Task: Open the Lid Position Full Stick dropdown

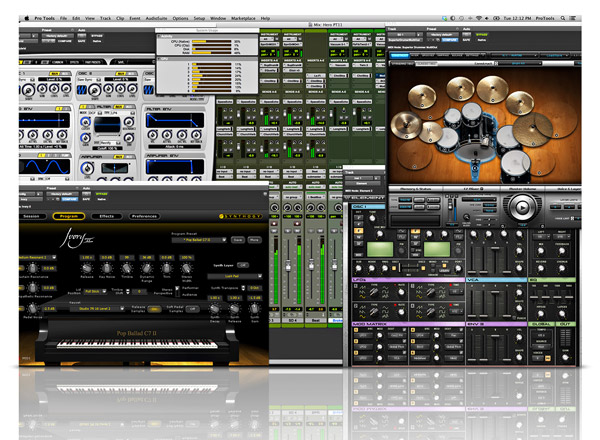Action: coord(95,292)
